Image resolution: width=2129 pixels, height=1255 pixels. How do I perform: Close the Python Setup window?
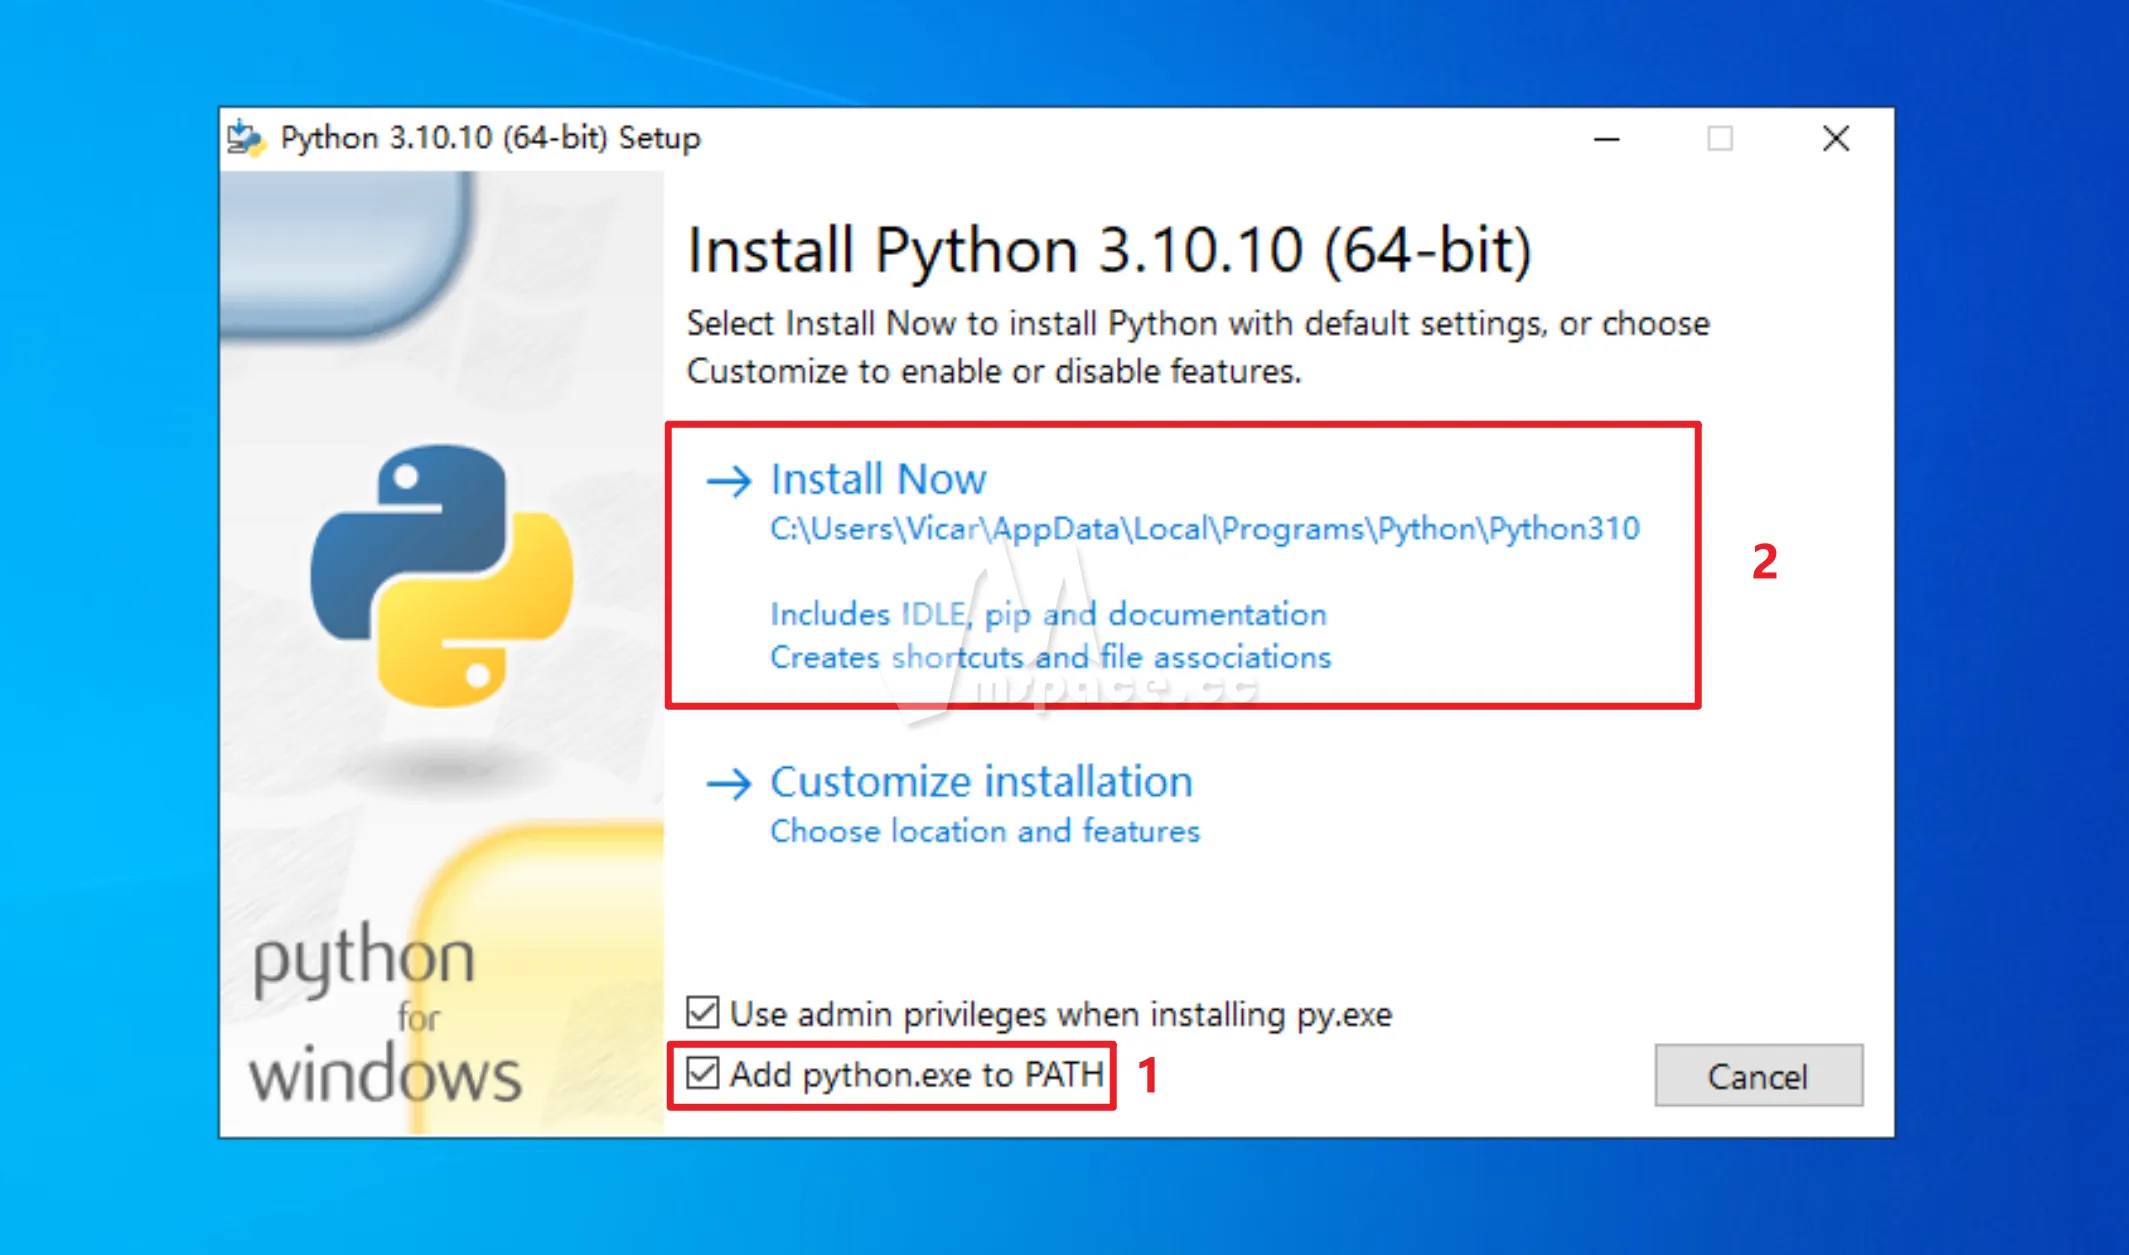coord(1836,138)
